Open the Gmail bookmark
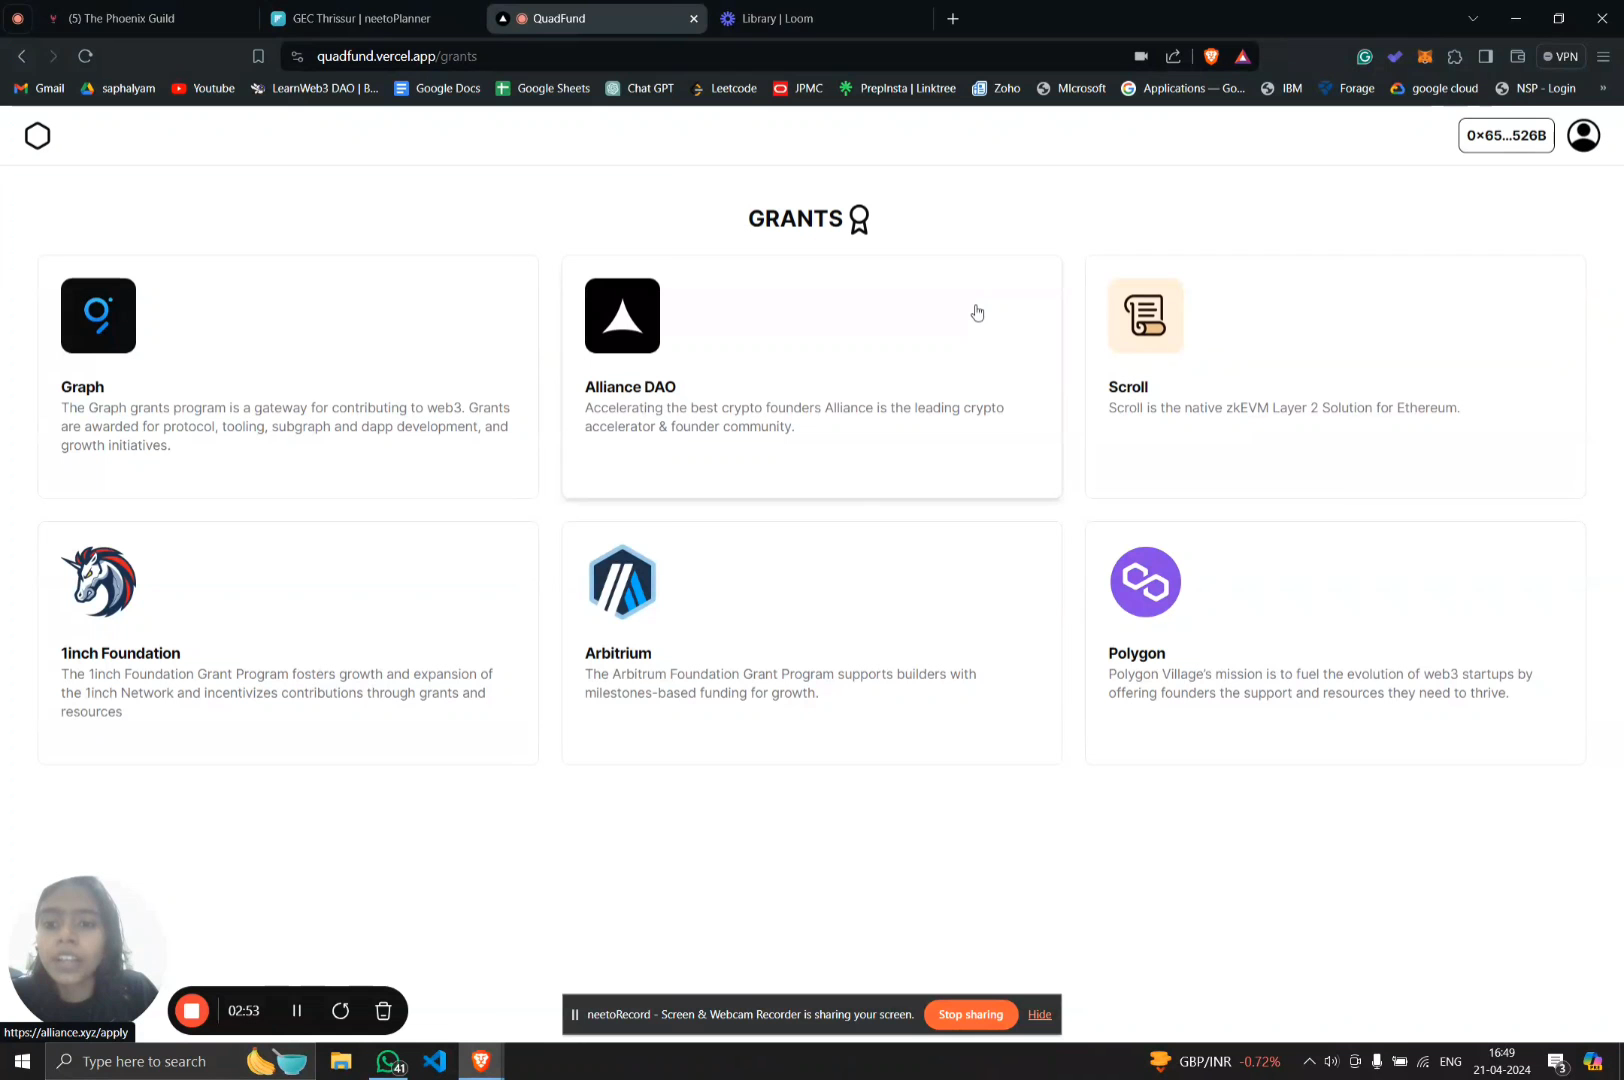 [39, 88]
